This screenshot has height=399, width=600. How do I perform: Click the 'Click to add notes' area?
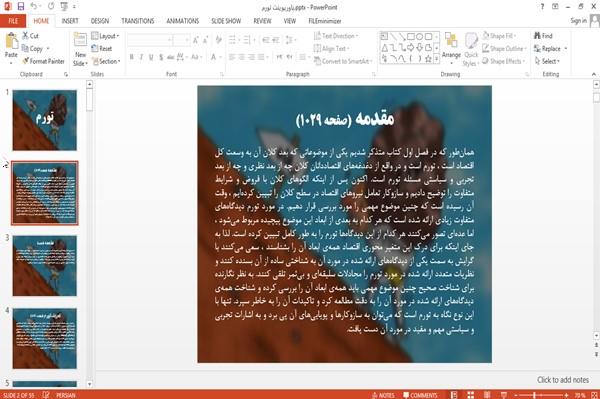[562, 380]
